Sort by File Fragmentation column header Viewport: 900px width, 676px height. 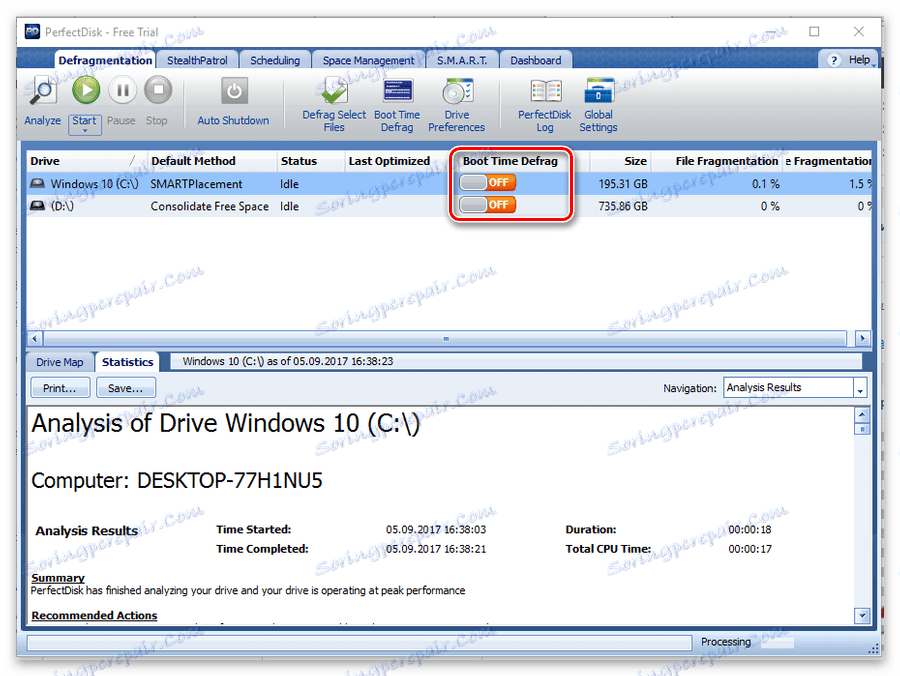717,161
